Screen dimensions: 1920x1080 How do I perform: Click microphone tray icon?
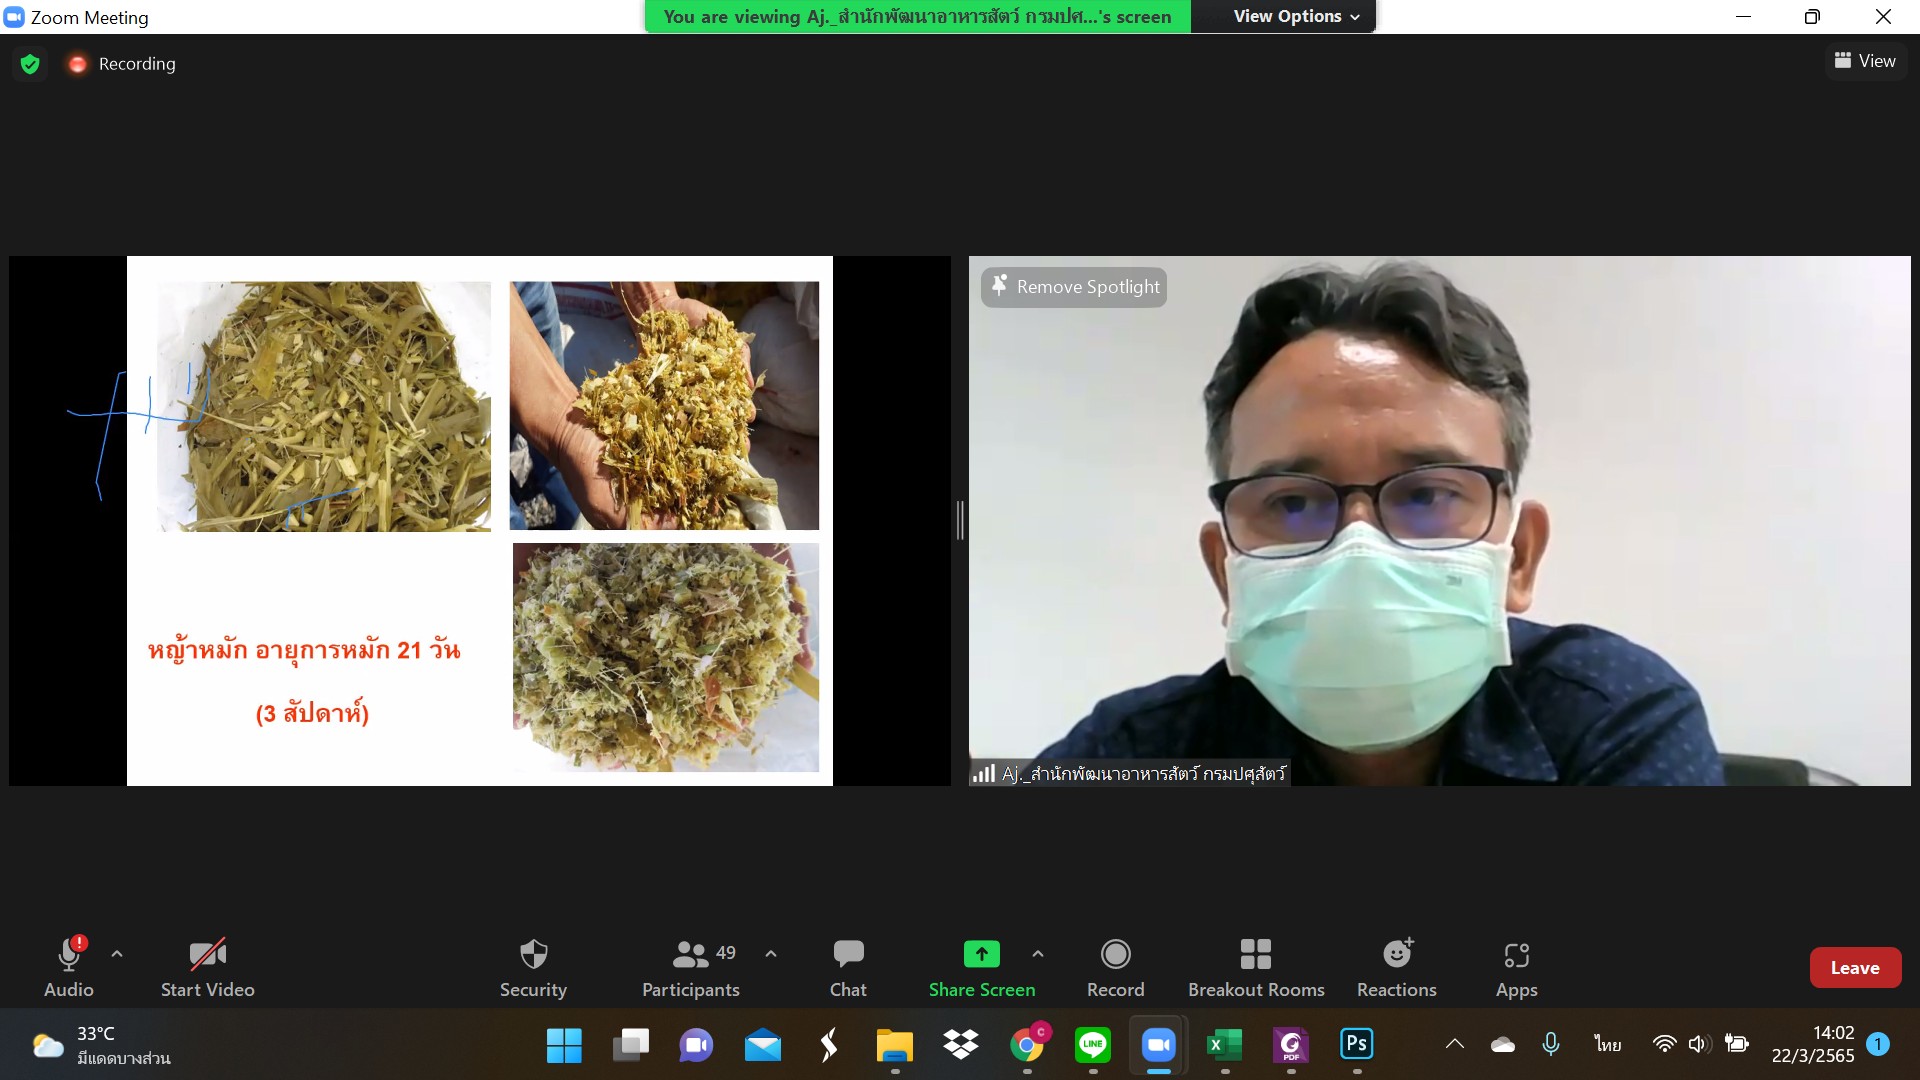click(x=1551, y=1044)
